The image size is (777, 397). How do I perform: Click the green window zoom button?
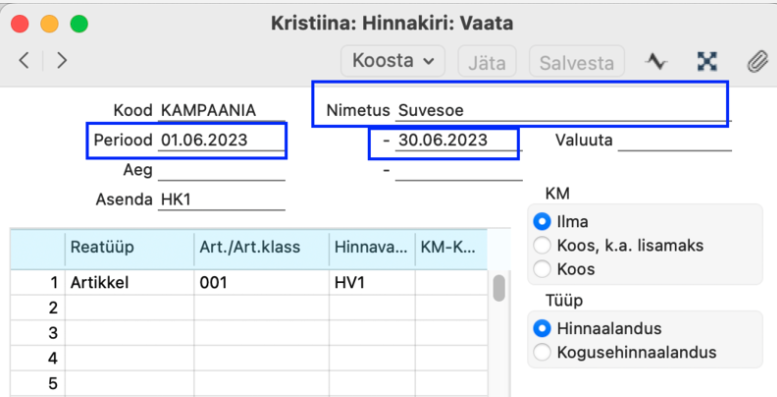(79, 23)
